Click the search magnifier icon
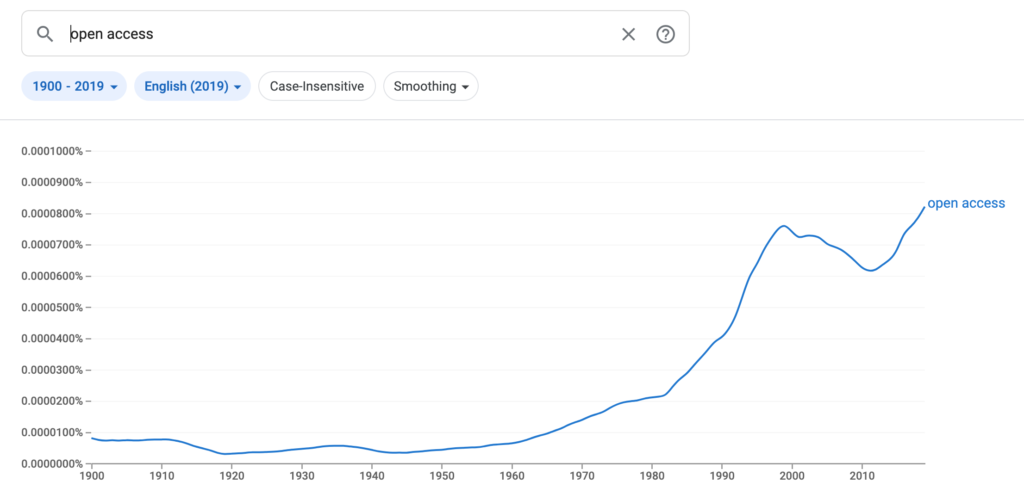This screenshot has height=494, width=1024. tap(45, 34)
